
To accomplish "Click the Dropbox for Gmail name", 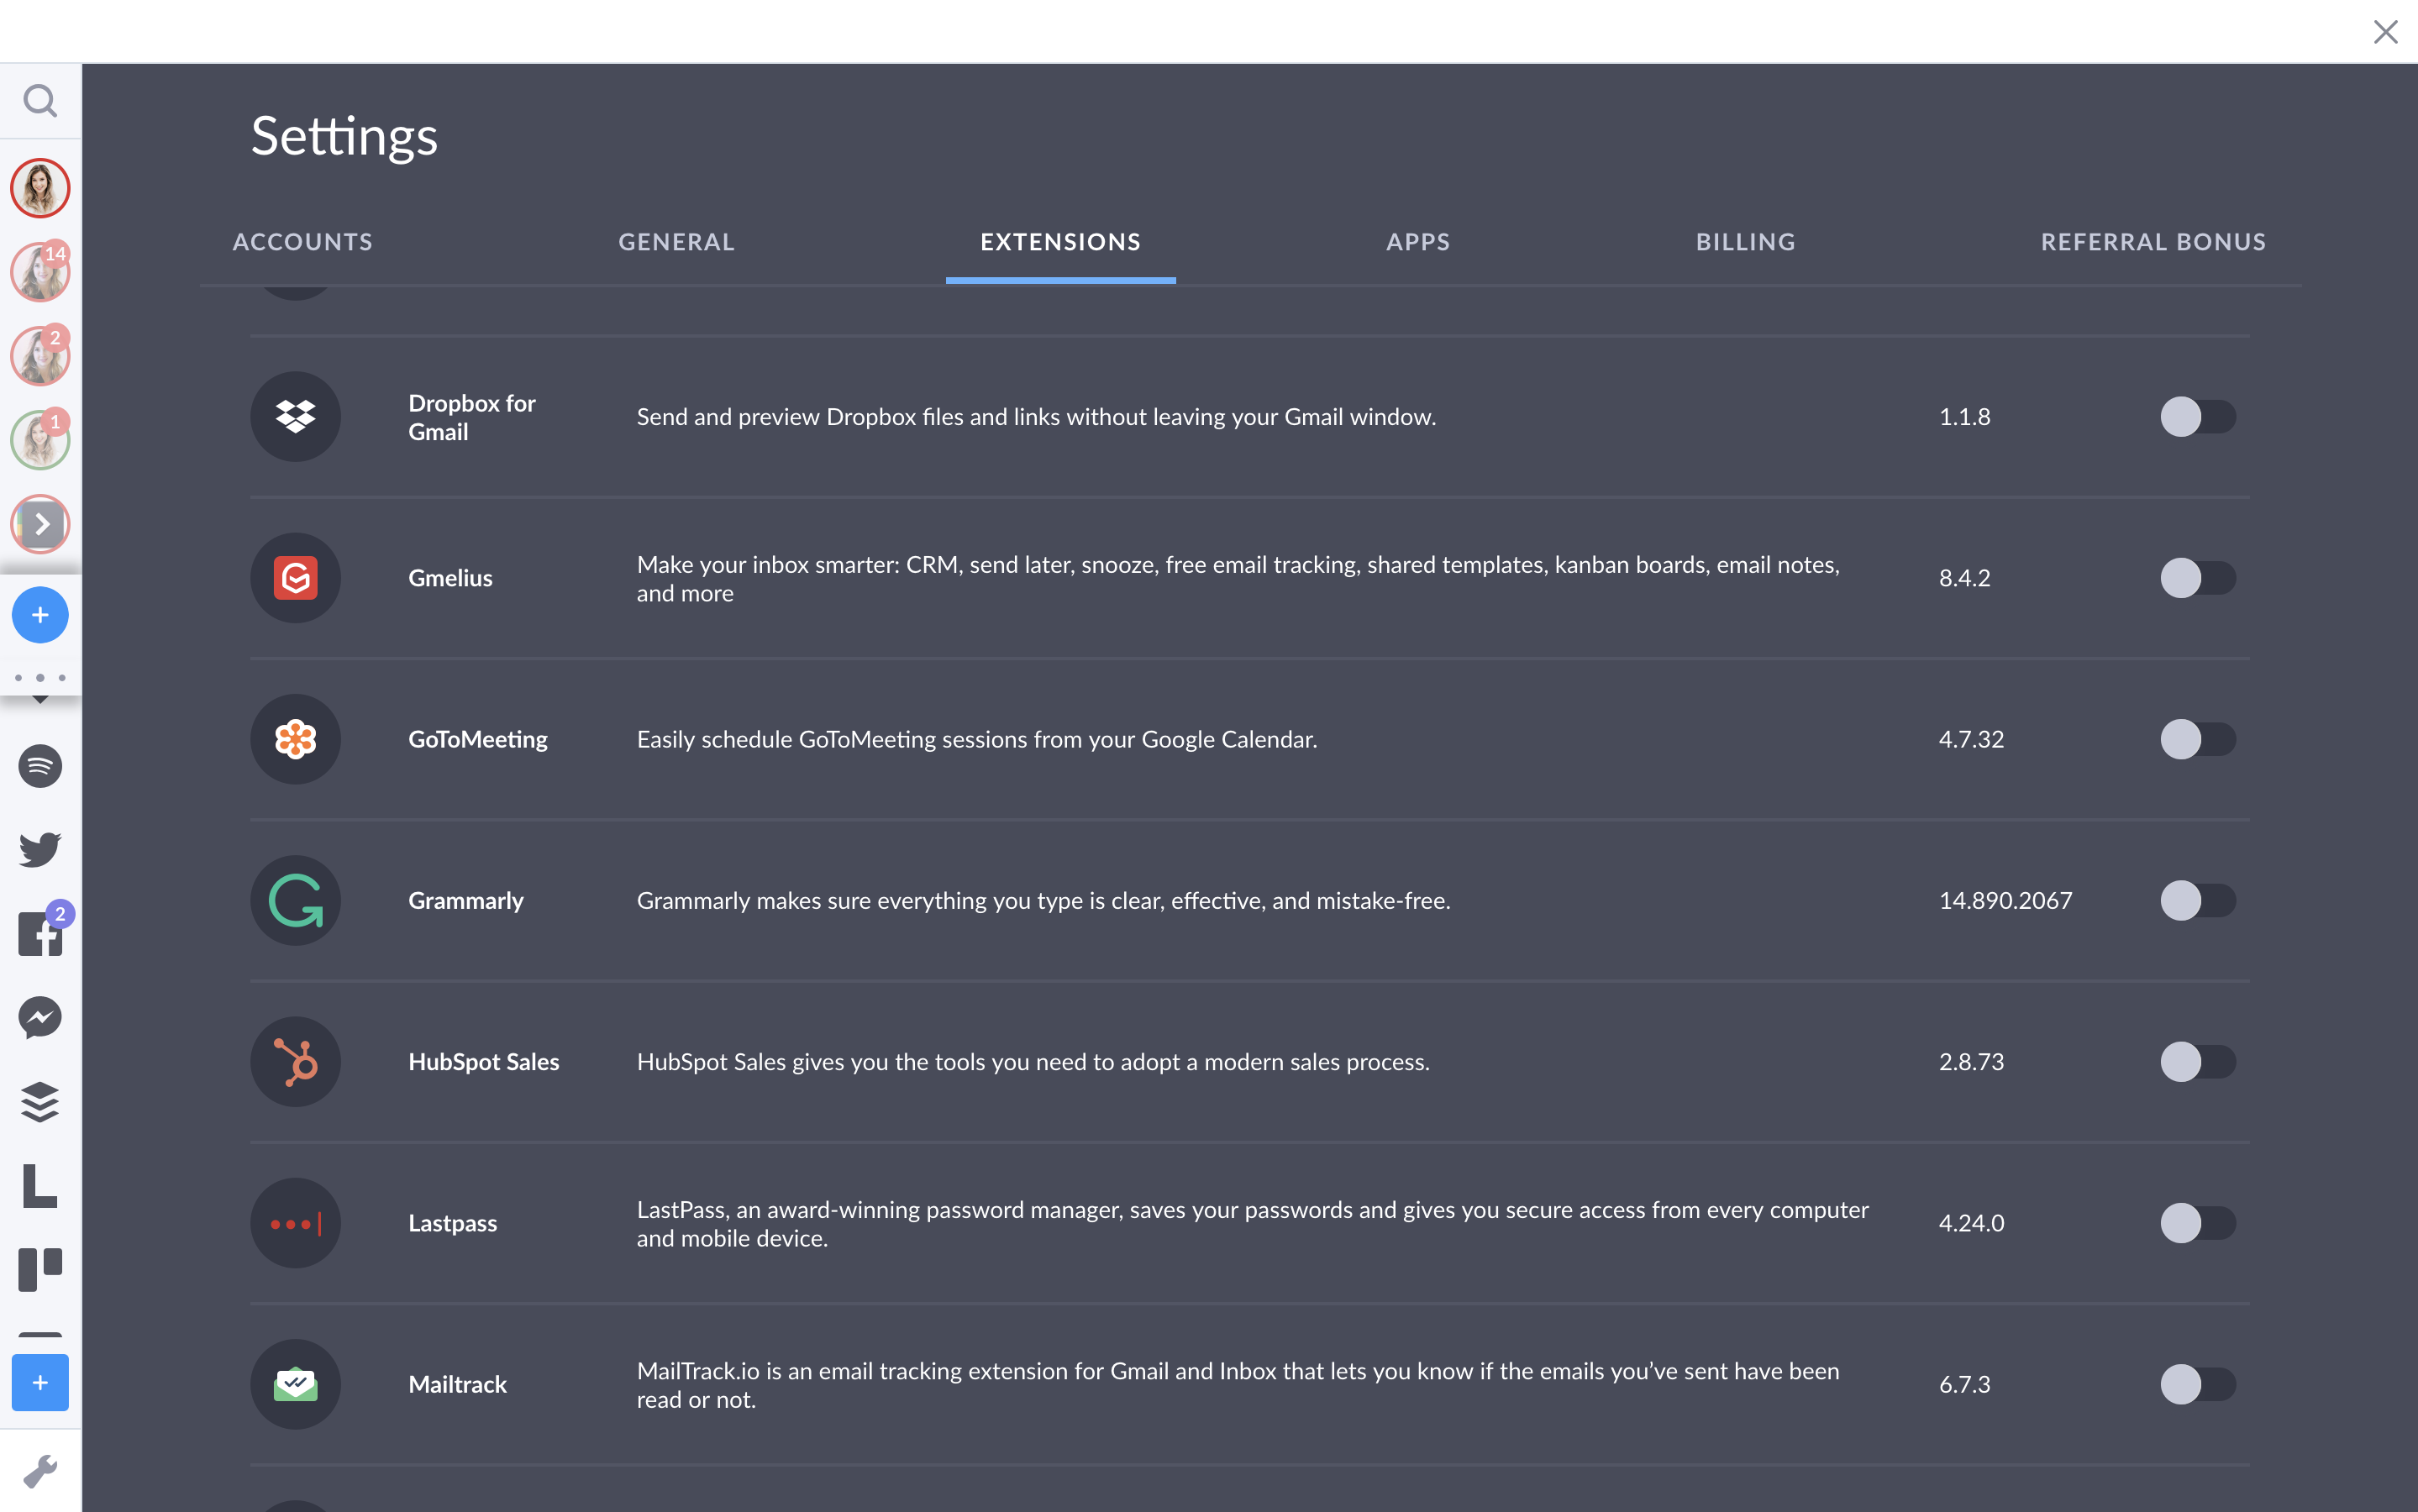I will point(472,417).
